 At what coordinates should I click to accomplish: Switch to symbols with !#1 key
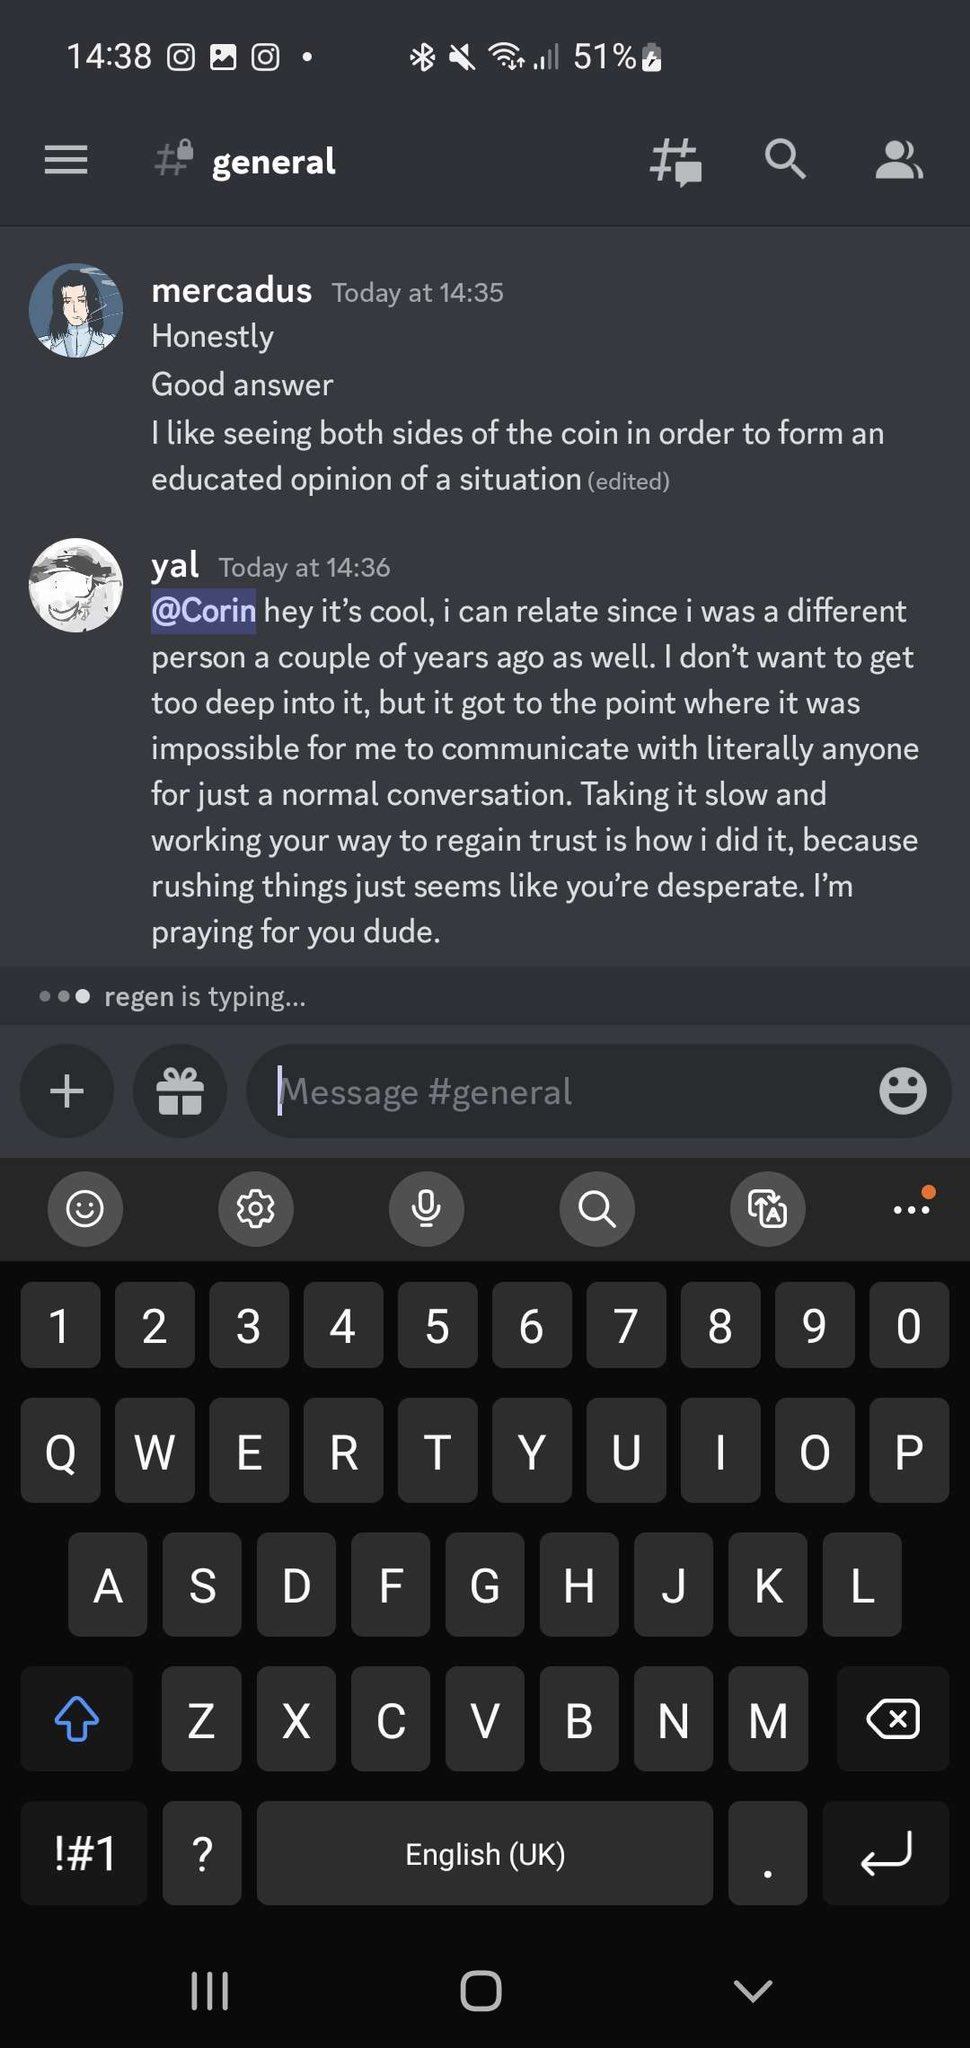click(84, 1853)
